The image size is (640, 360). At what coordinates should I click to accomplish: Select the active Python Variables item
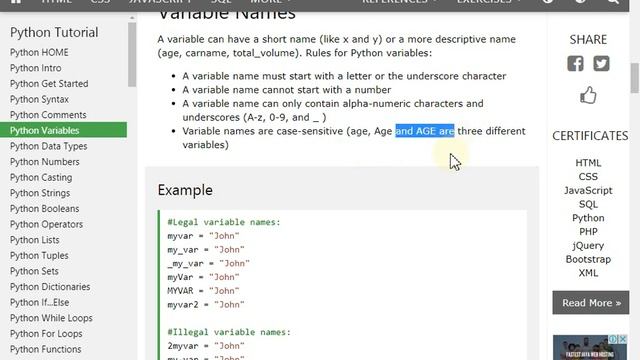coord(63,130)
